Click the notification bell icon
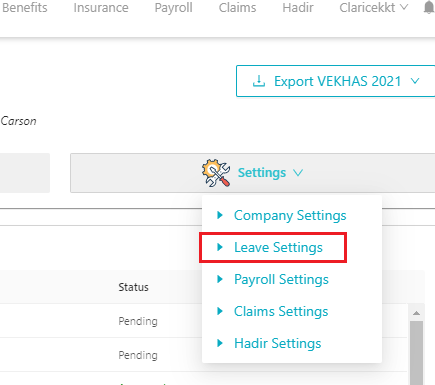Screen dimensions: 435x385 point(429,7)
